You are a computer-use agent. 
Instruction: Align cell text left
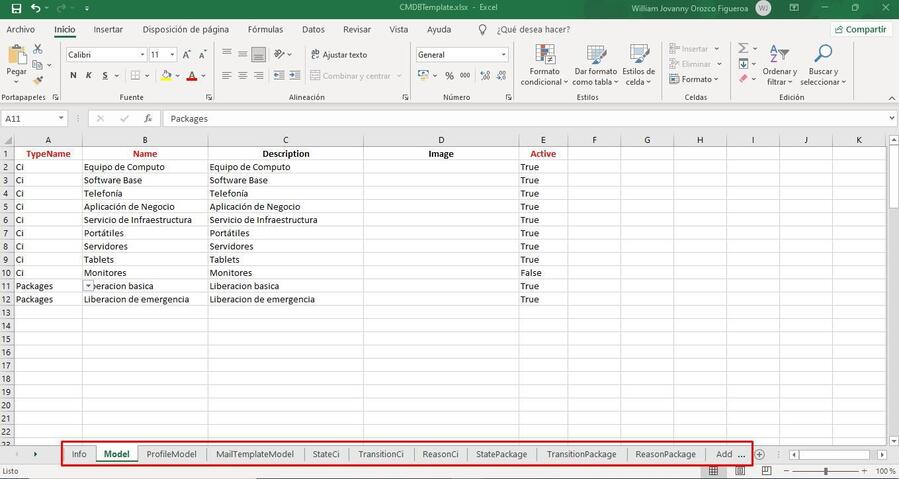[227, 75]
